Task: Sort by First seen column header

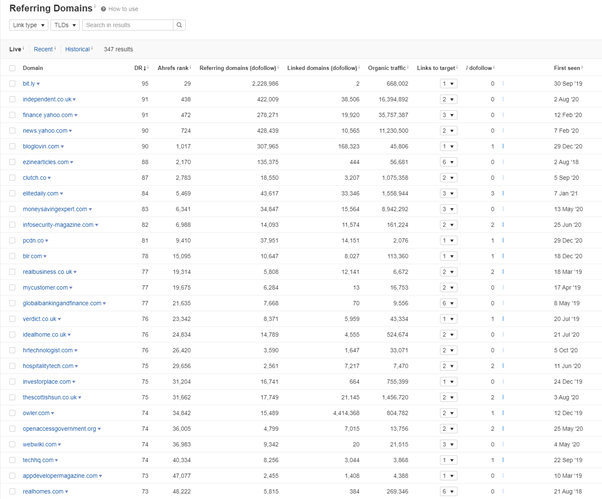Action: click(x=567, y=68)
